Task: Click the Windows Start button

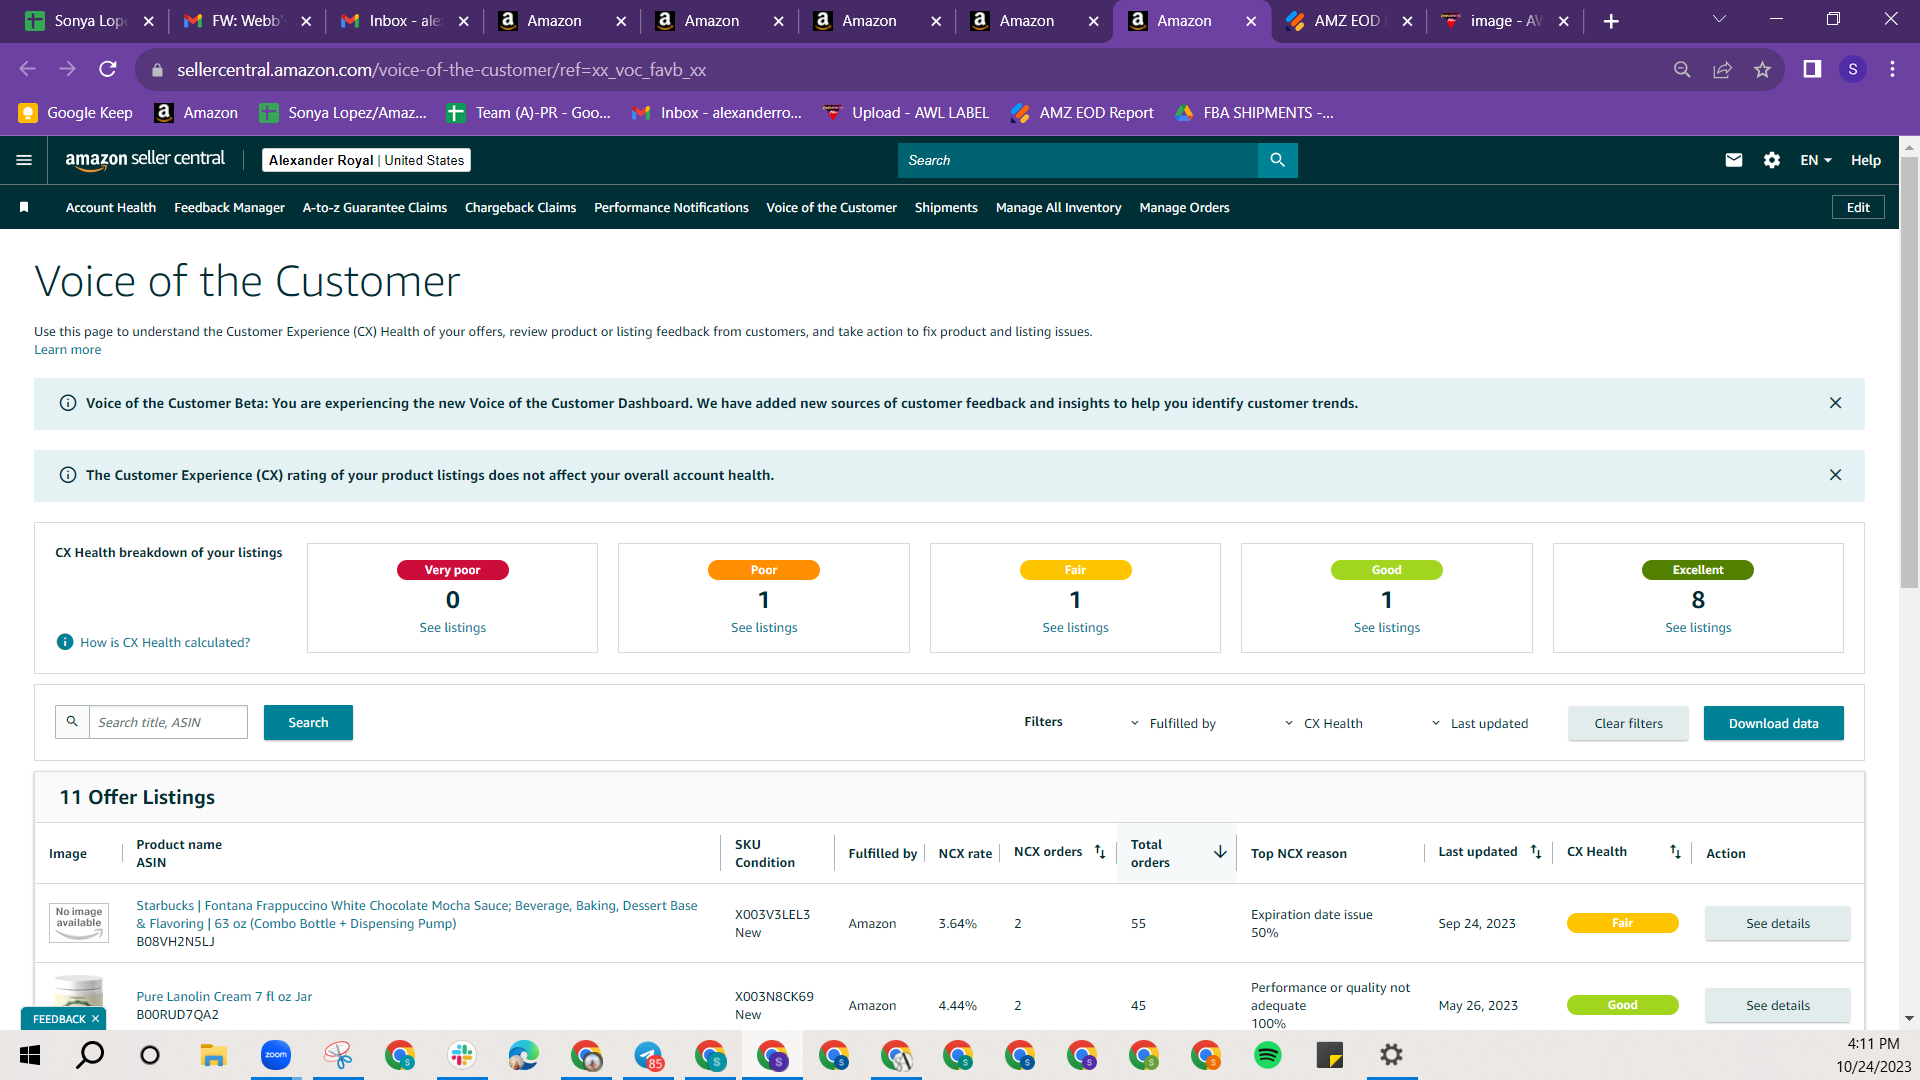Action: click(30, 1055)
